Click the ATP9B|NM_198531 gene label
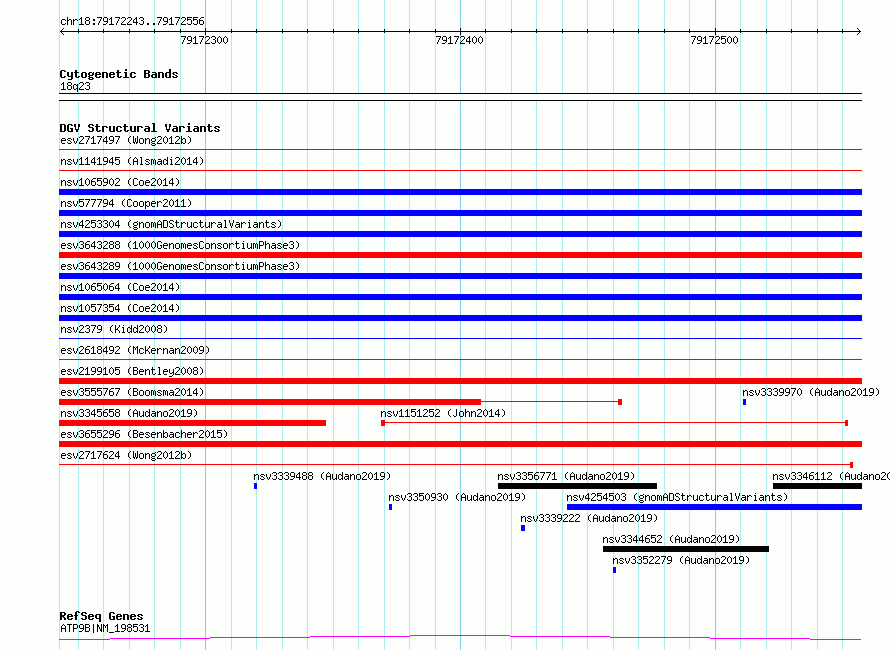 coord(105,628)
